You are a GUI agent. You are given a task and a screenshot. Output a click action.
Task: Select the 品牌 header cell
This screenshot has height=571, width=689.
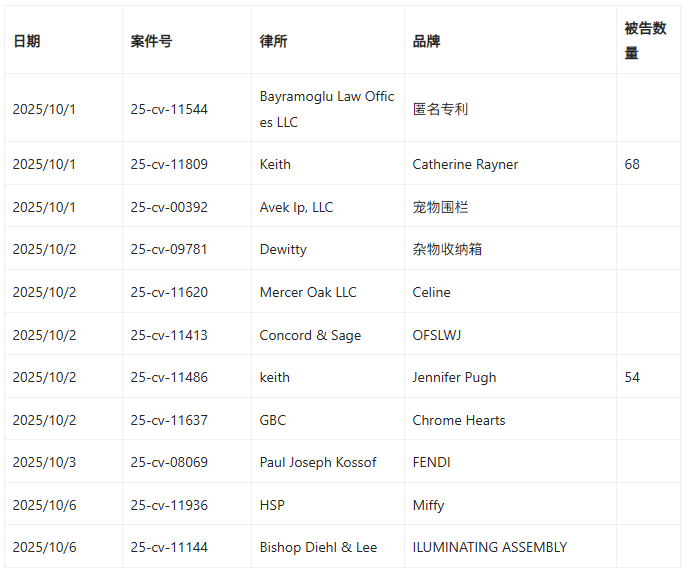426,41
